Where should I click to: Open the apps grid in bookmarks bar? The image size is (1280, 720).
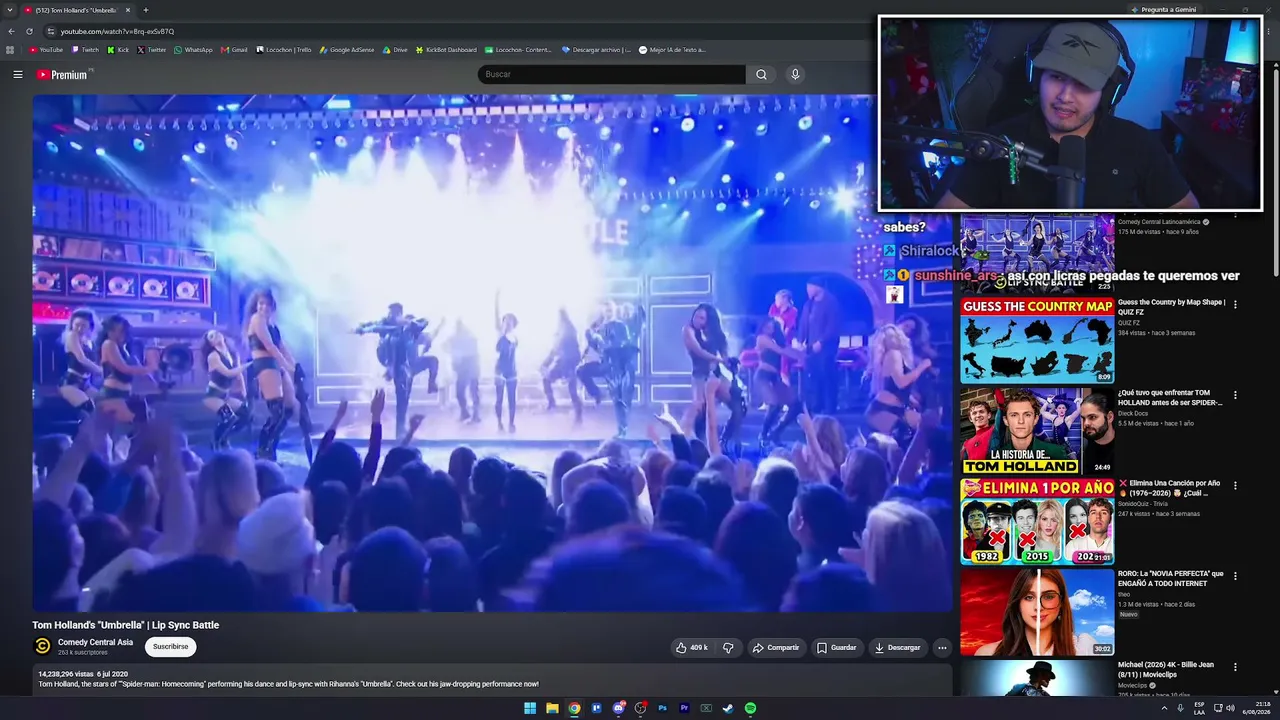10,49
